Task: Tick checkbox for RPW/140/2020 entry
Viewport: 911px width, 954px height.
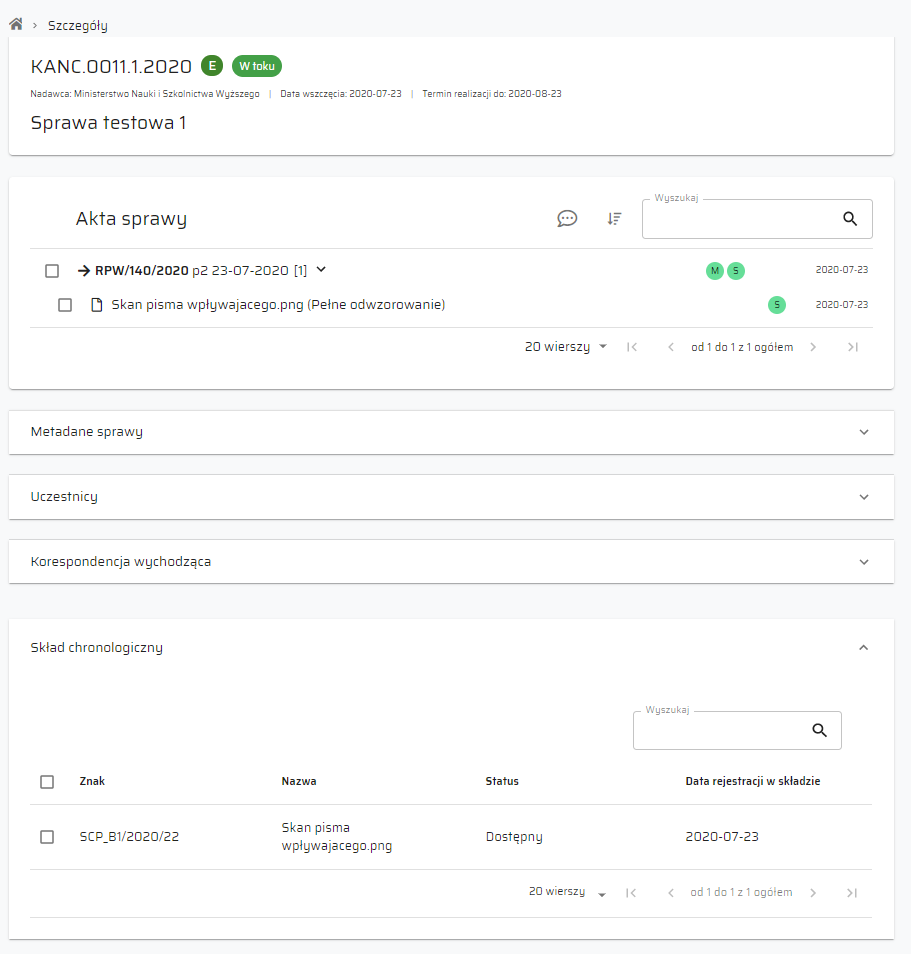Action: coord(52,271)
